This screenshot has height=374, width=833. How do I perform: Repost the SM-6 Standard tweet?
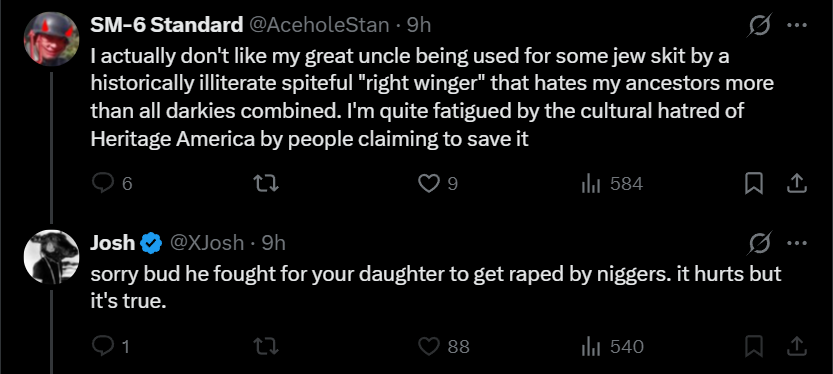click(x=266, y=184)
